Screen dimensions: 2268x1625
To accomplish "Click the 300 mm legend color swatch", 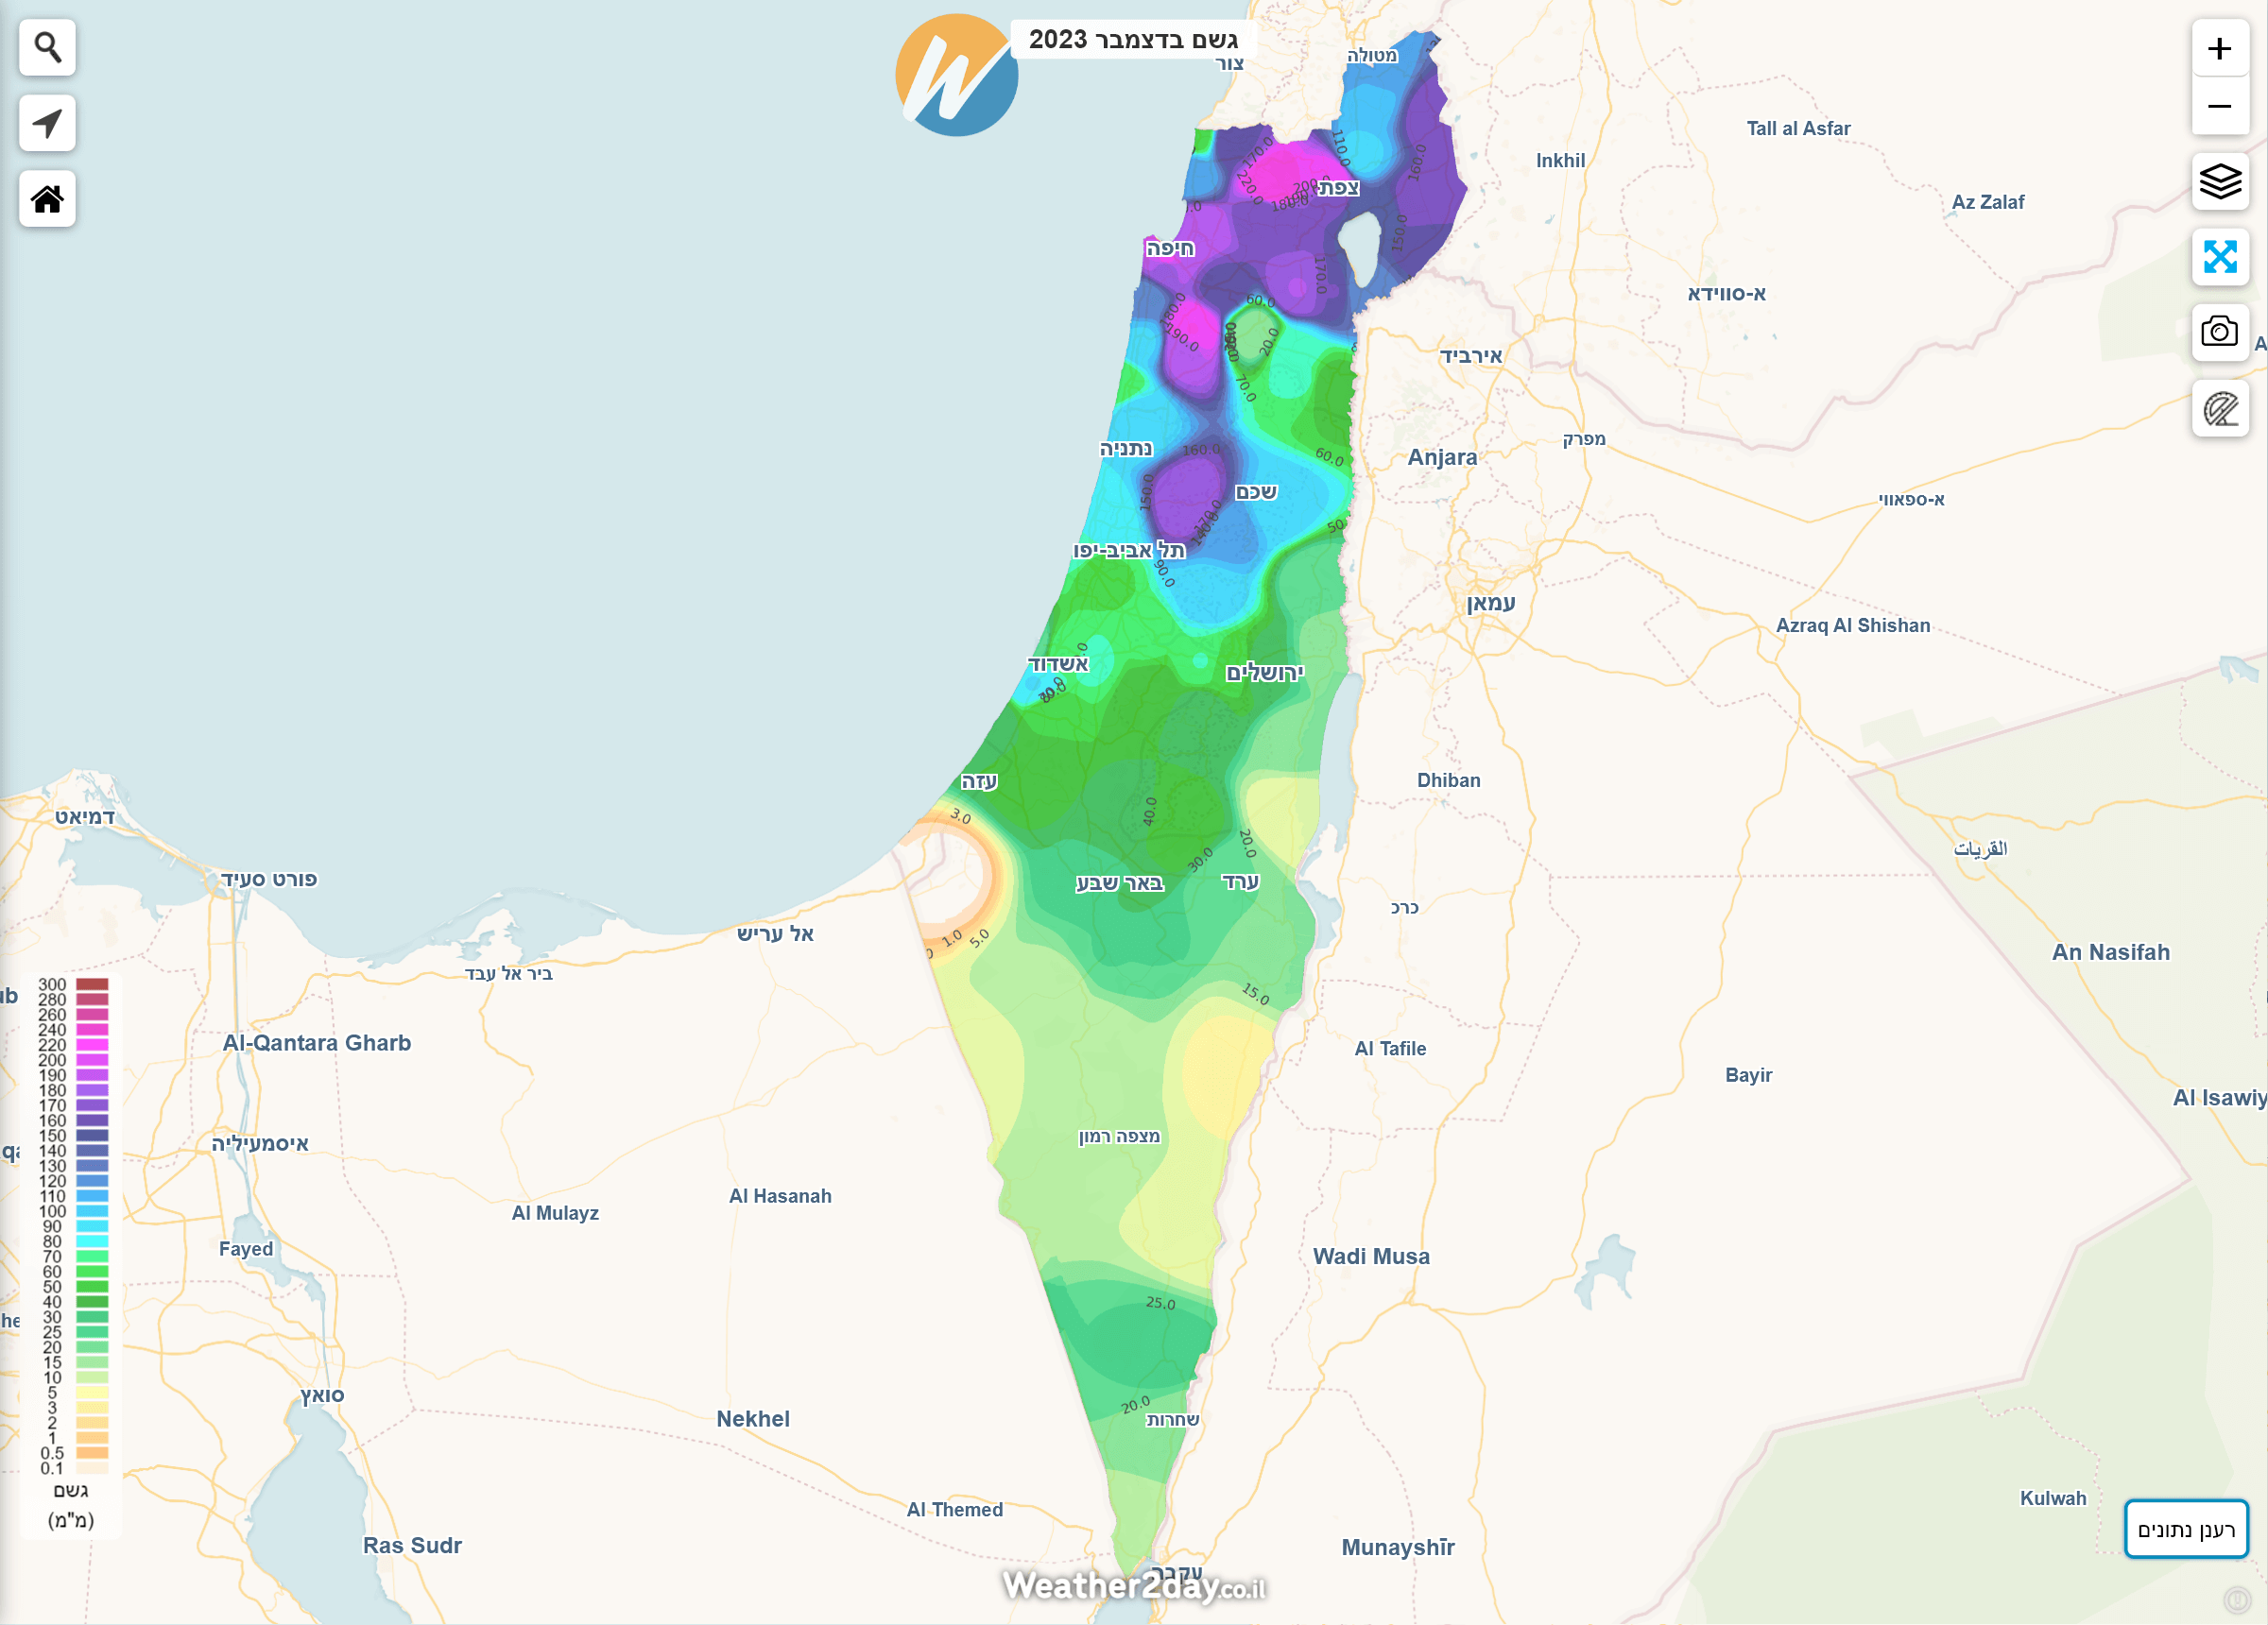I will click(92, 985).
